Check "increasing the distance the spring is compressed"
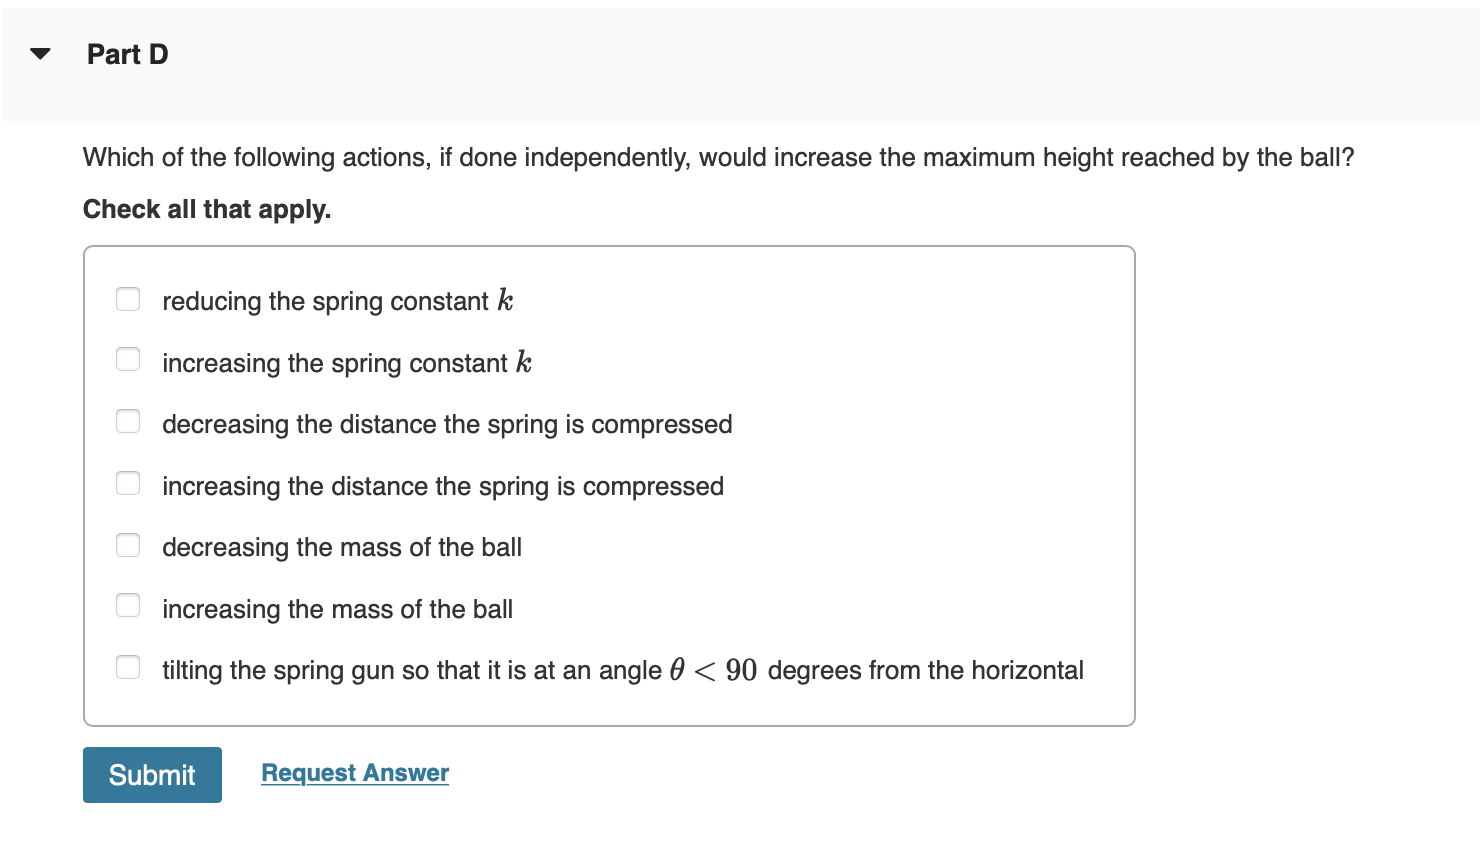 click(x=128, y=483)
